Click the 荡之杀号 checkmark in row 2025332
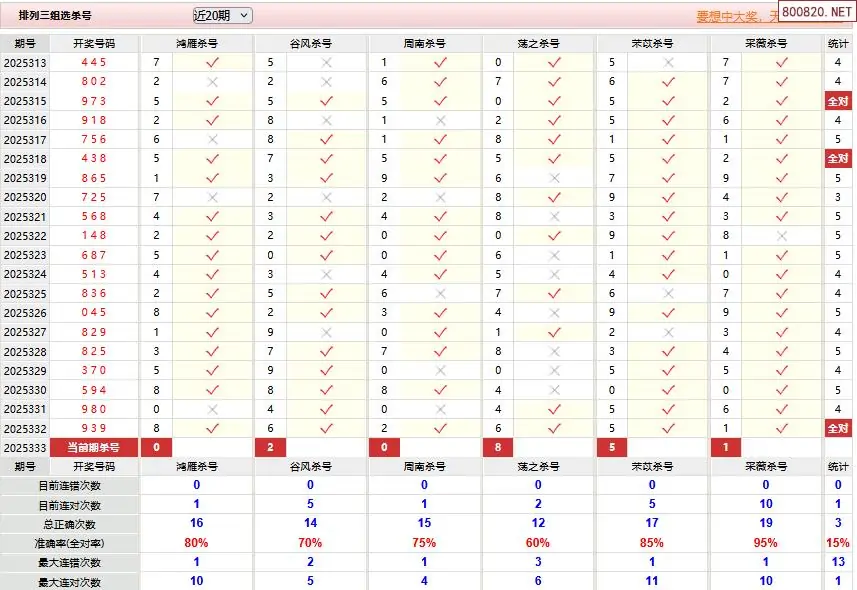Image resolution: width=857 pixels, height=590 pixels. (x=554, y=428)
